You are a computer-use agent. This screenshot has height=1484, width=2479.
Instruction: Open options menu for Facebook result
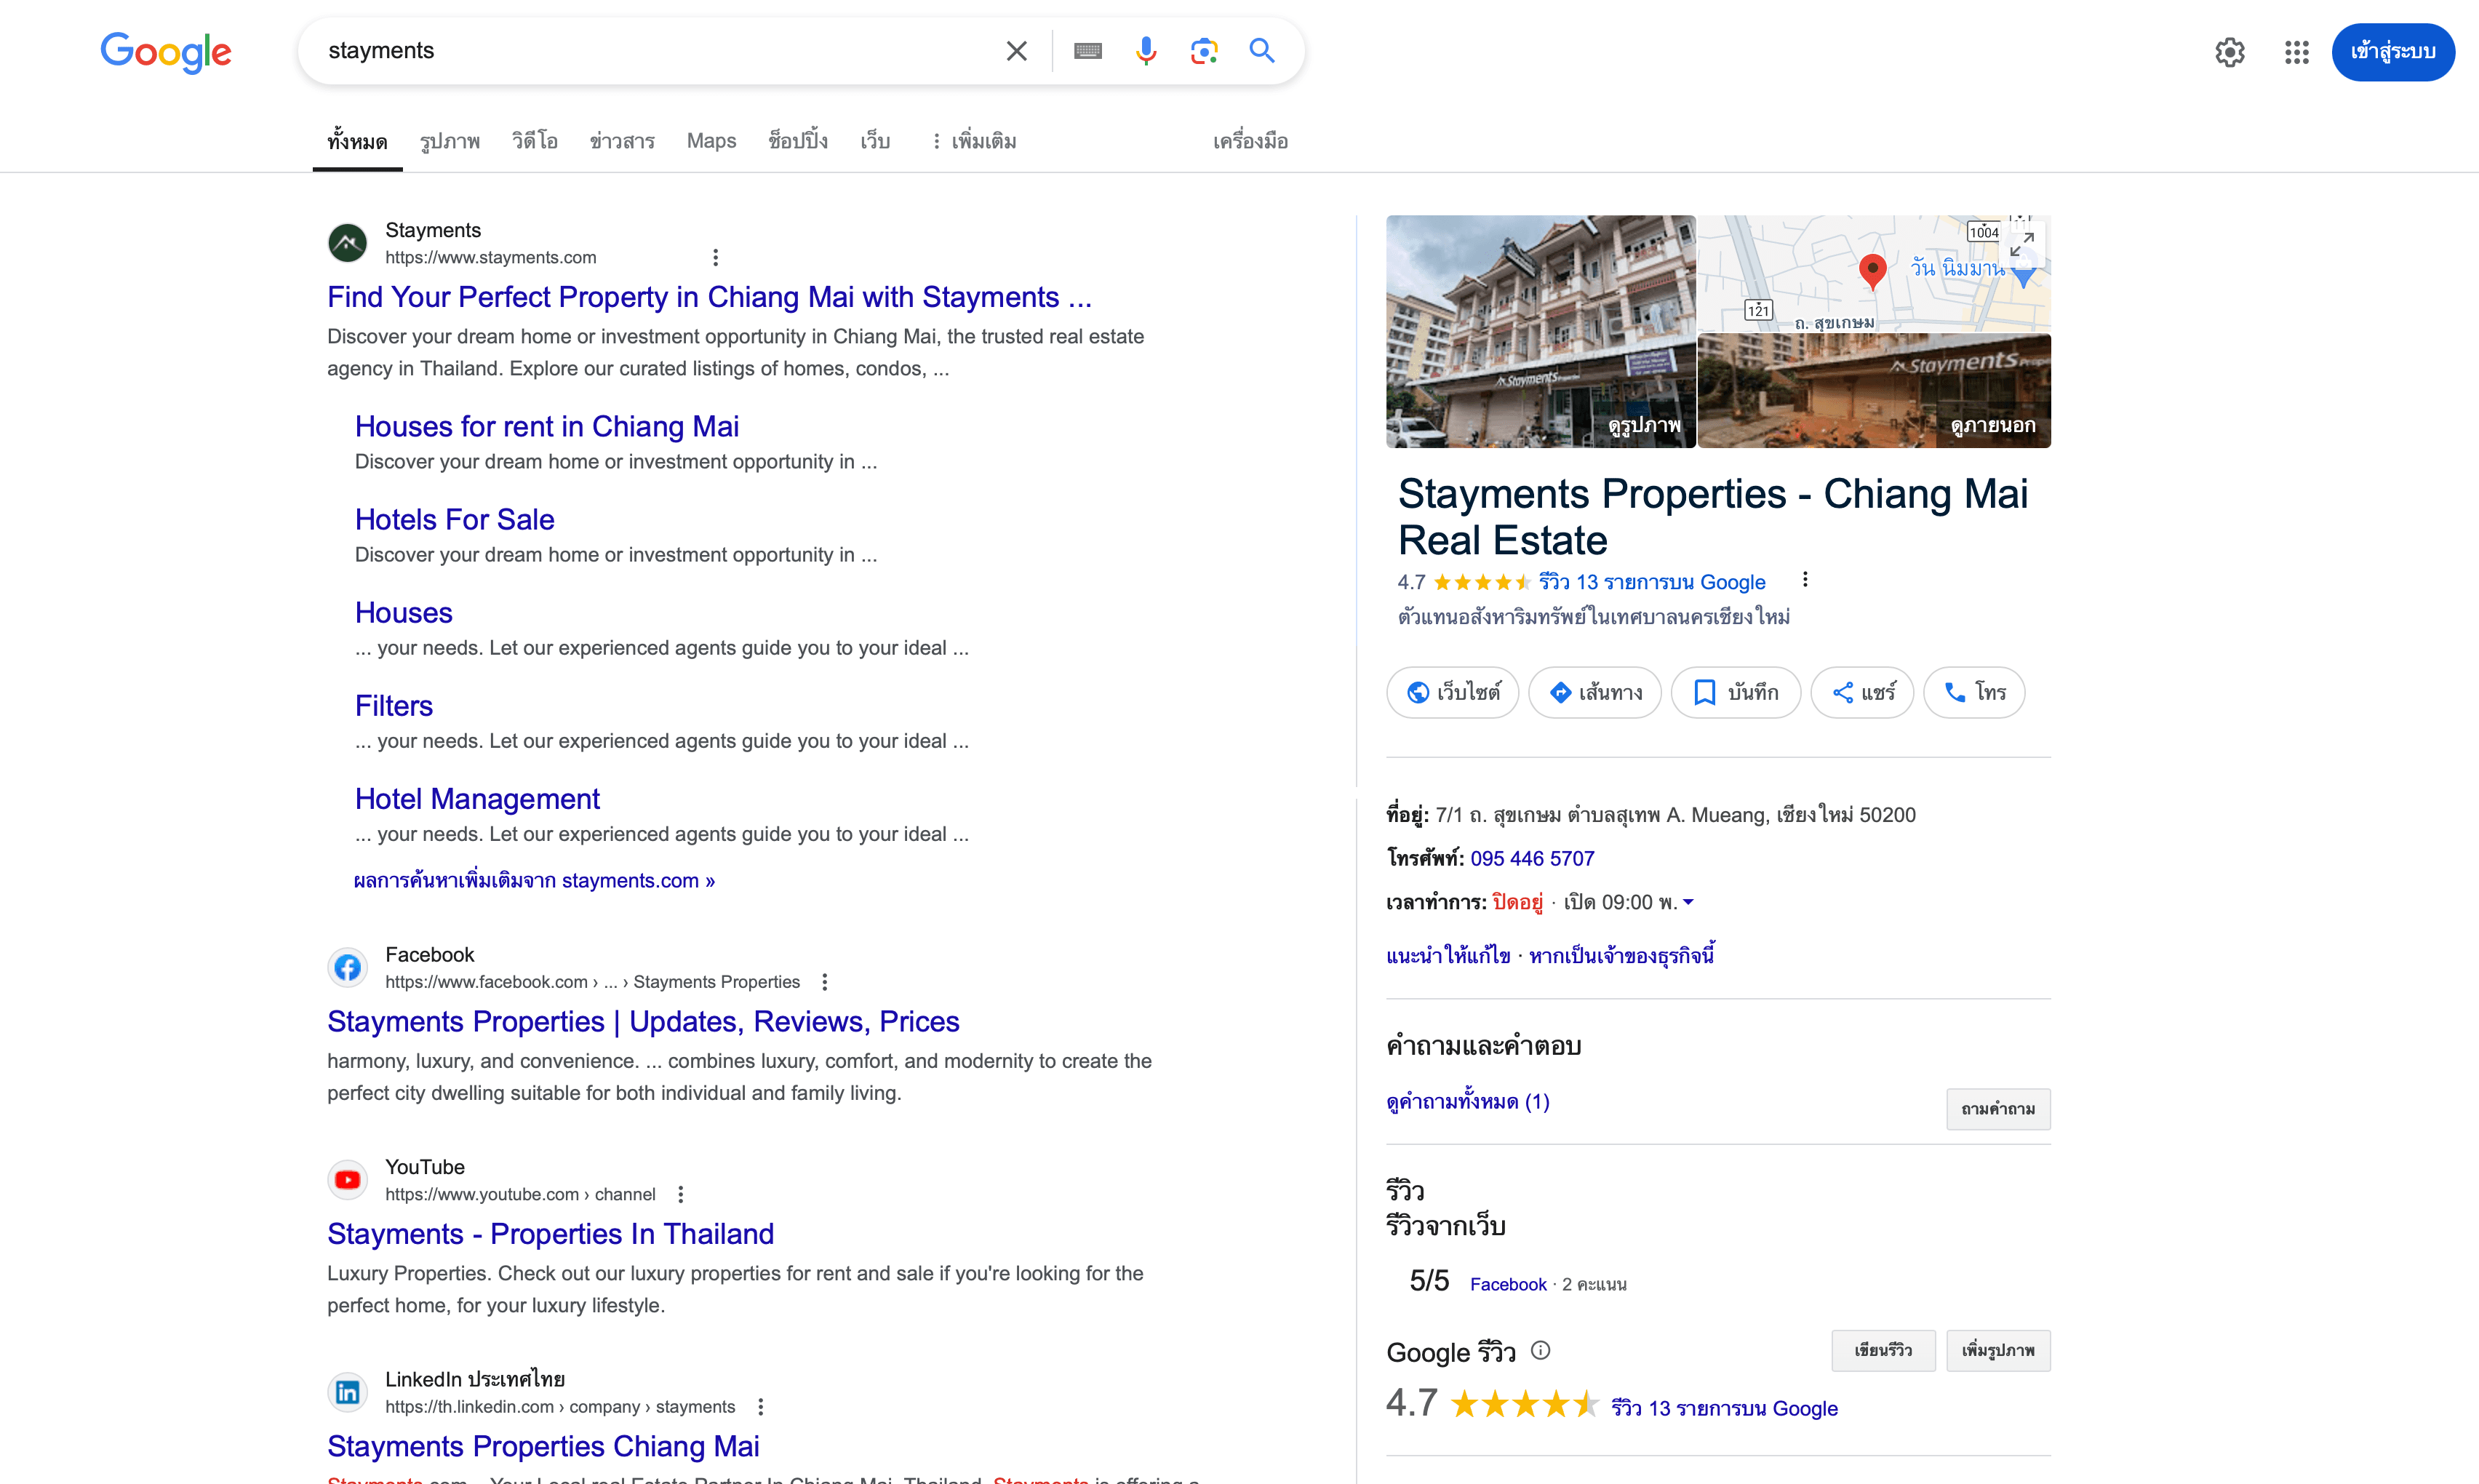tap(824, 982)
